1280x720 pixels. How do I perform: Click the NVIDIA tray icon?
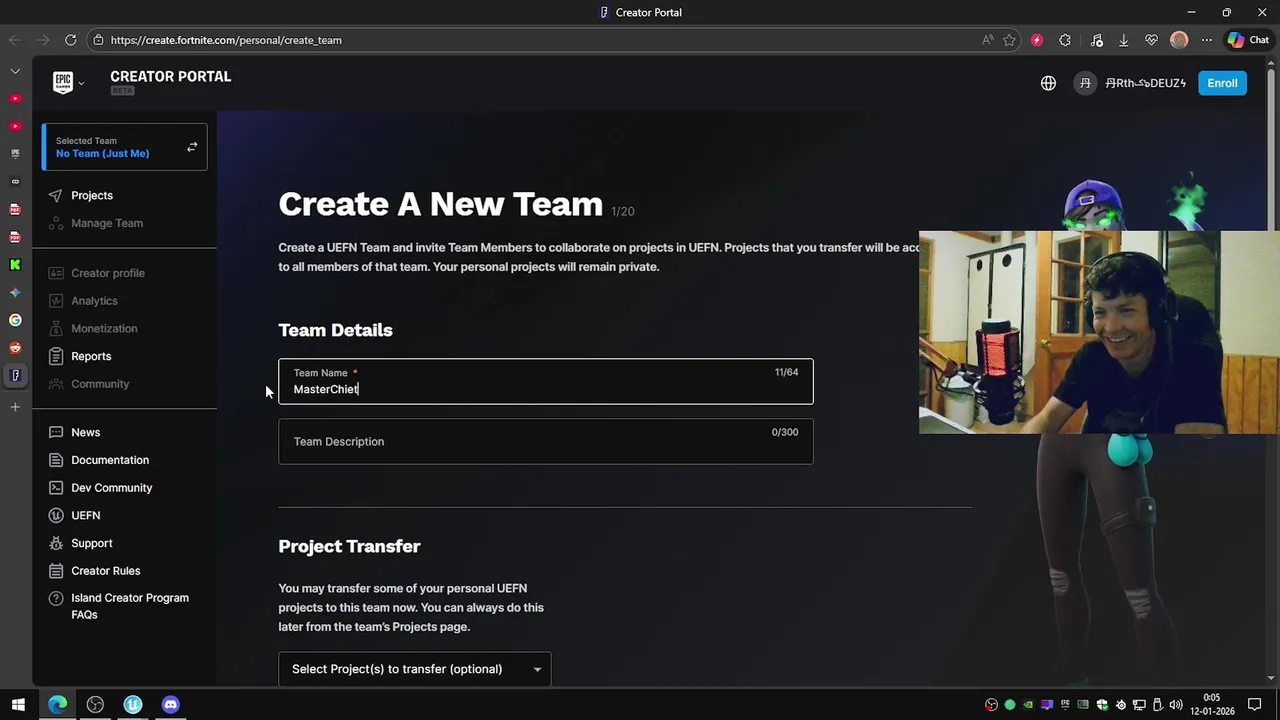click(1028, 705)
